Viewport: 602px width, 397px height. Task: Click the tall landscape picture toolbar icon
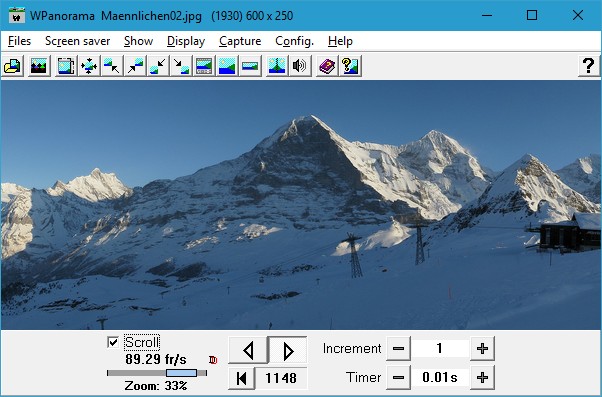point(227,66)
